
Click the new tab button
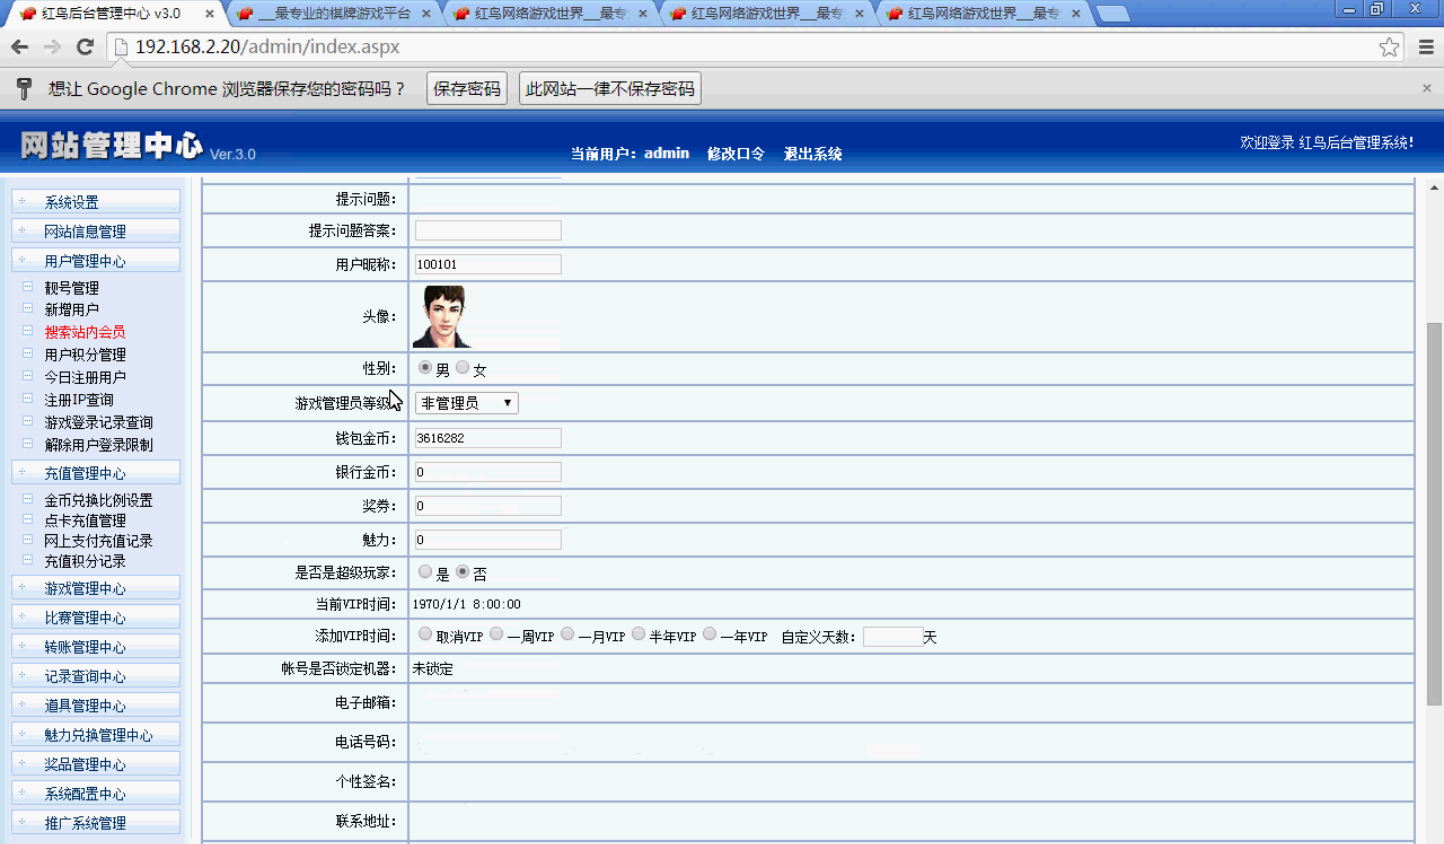pos(1112,14)
